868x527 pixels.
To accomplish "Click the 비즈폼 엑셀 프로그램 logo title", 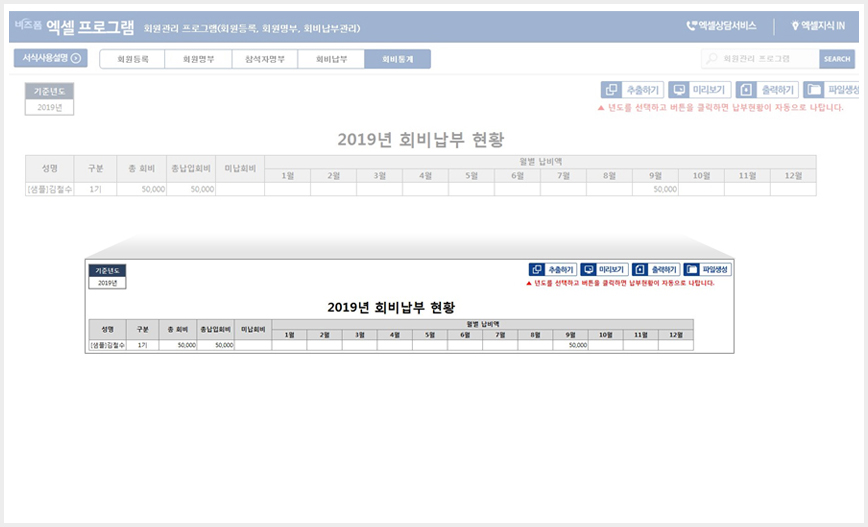I will tap(74, 26).
